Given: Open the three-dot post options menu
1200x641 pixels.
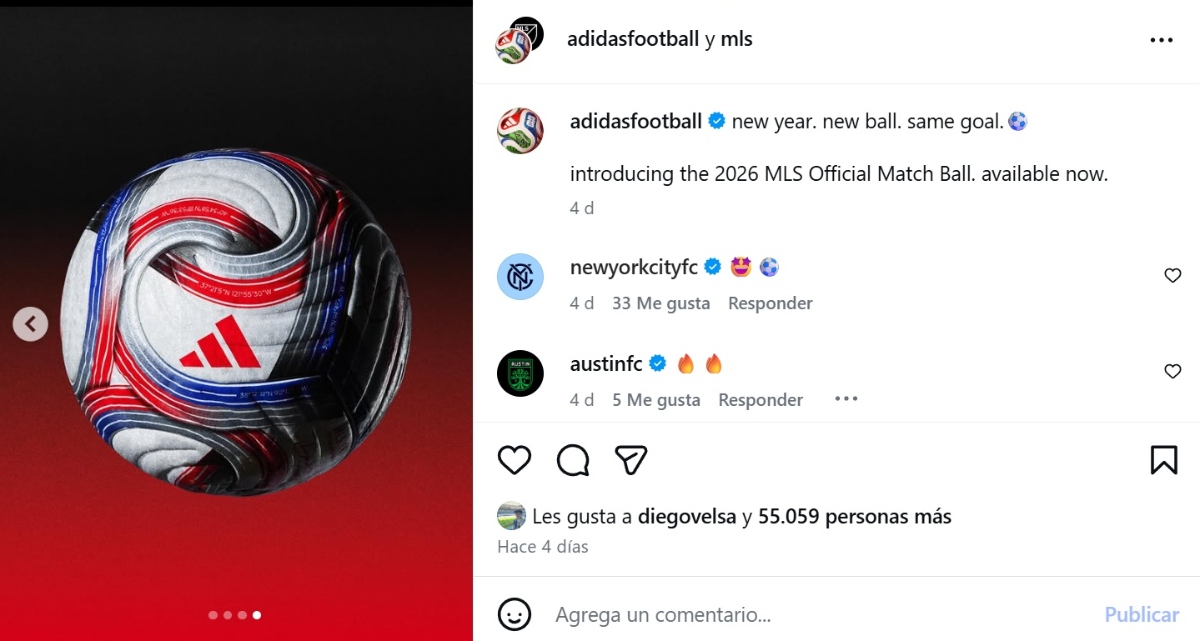Looking at the screenshot, I should (x=1161, y=40).
